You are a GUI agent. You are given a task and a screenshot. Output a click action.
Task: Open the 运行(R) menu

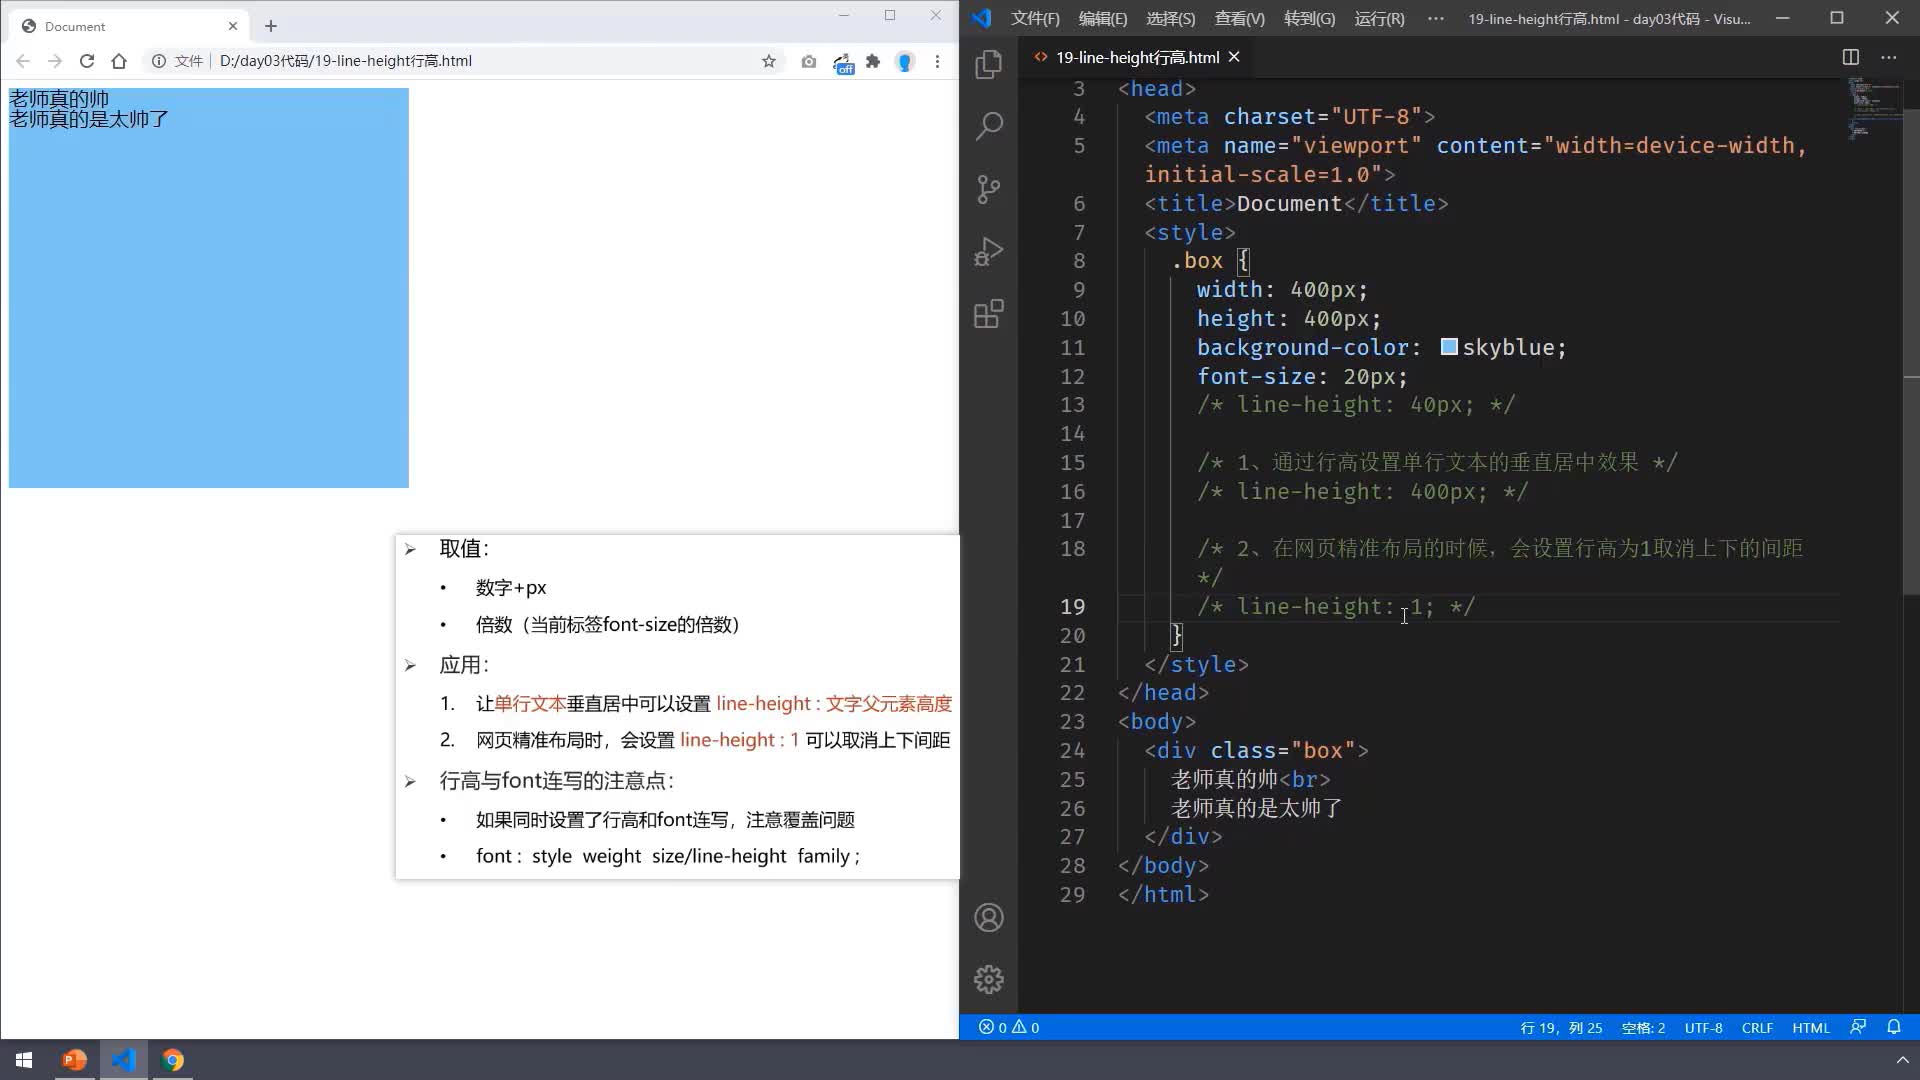1379,18
